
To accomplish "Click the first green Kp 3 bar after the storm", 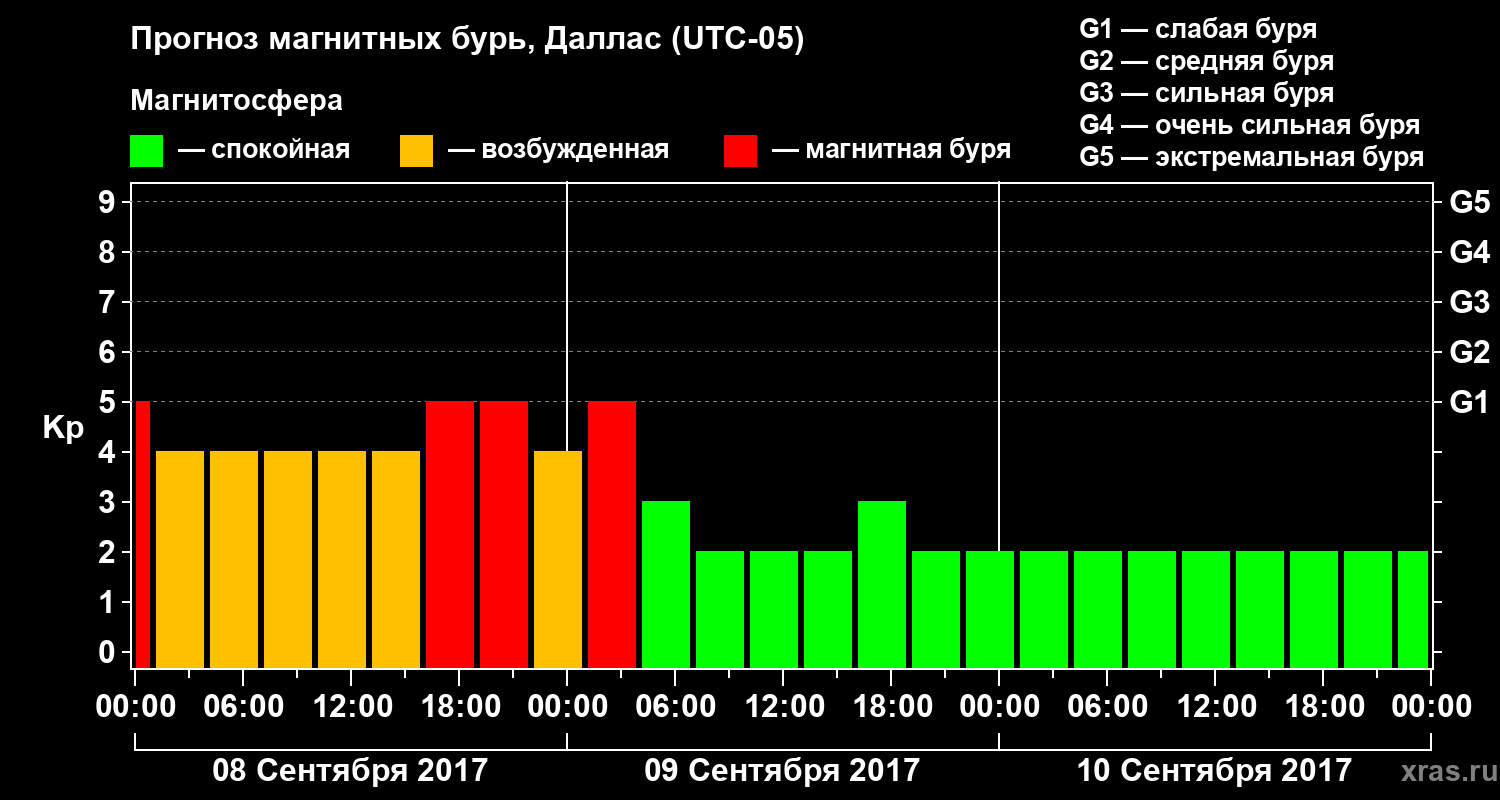I will click(x=666, y=585).
